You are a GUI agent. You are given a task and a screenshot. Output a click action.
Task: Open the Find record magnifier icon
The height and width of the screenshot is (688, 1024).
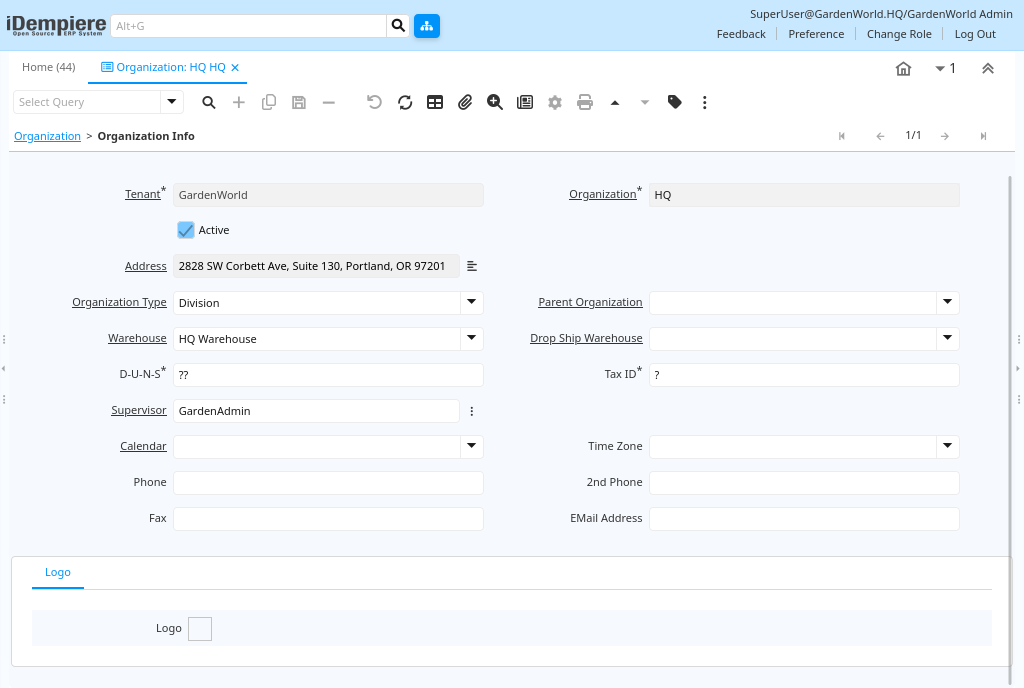pyautogui.click(x=209, y=102)
